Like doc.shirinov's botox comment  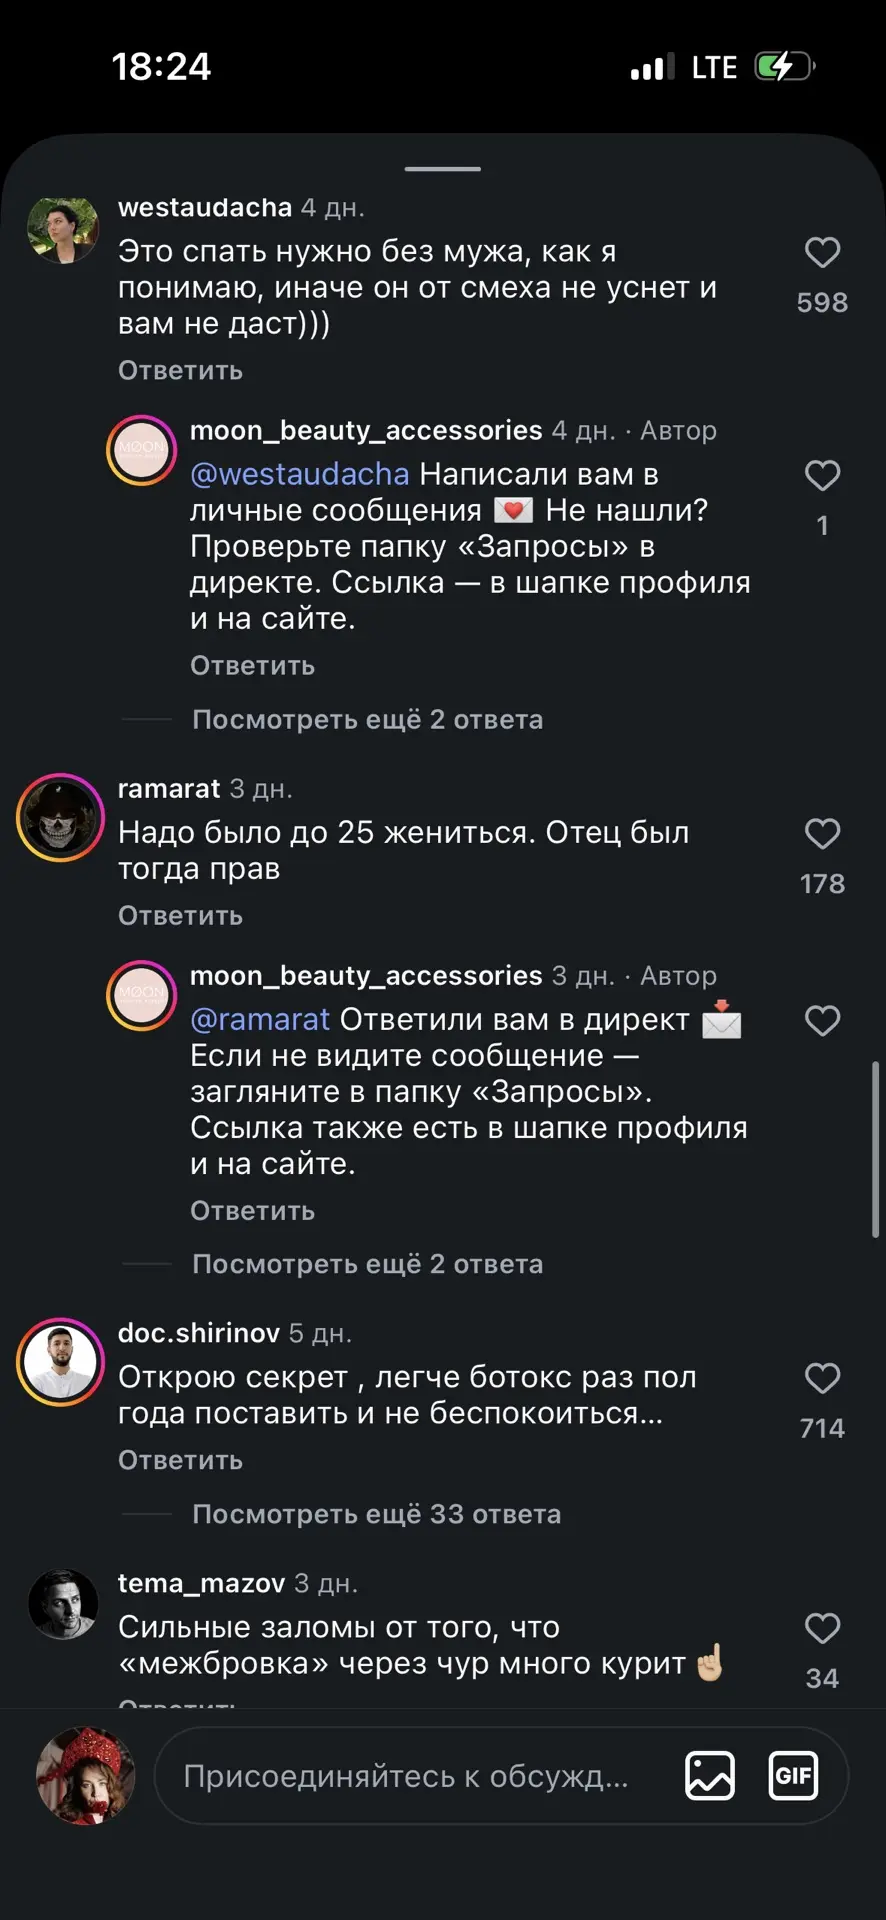pyautogui.click(x=822, y=1378)
